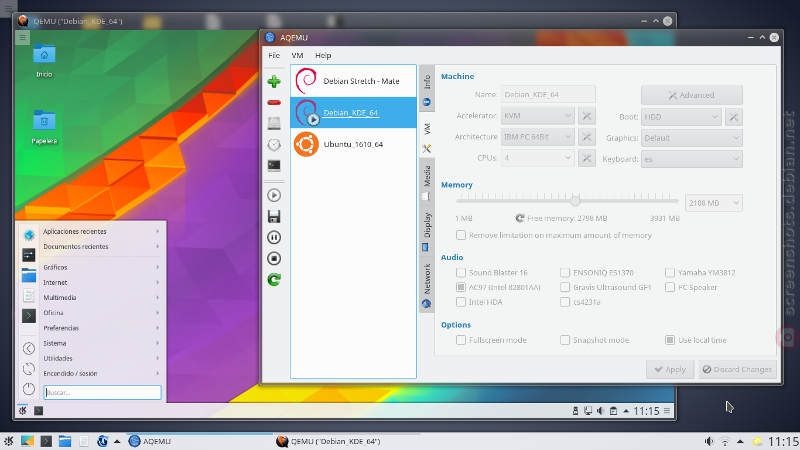This screenshot has width=800, height=450.
Task: Open the QEMU monitor terminal icon
Action: click(274, 166)
